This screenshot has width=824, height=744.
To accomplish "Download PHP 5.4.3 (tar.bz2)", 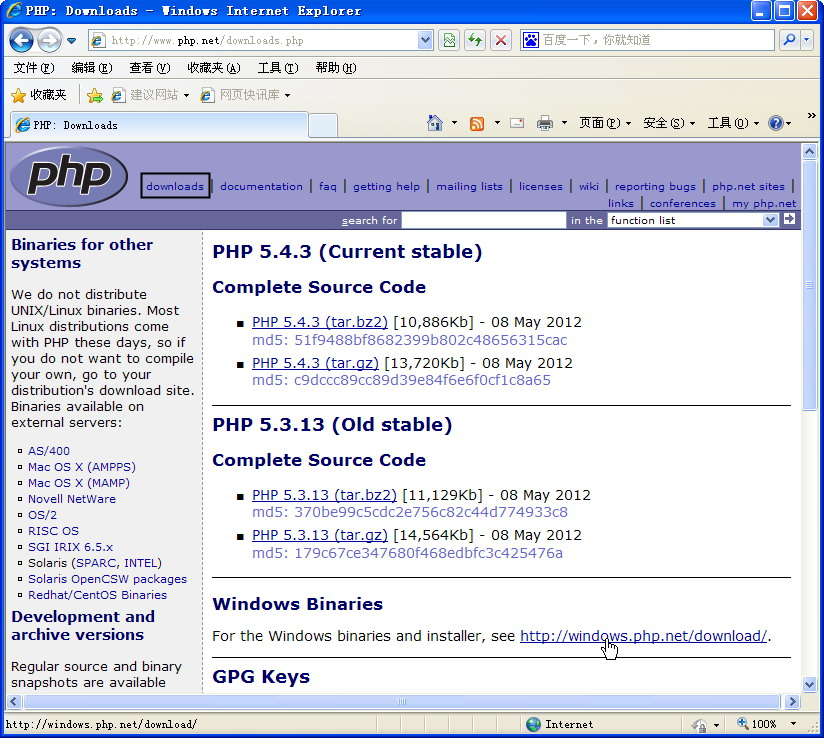I will (320, 322).
